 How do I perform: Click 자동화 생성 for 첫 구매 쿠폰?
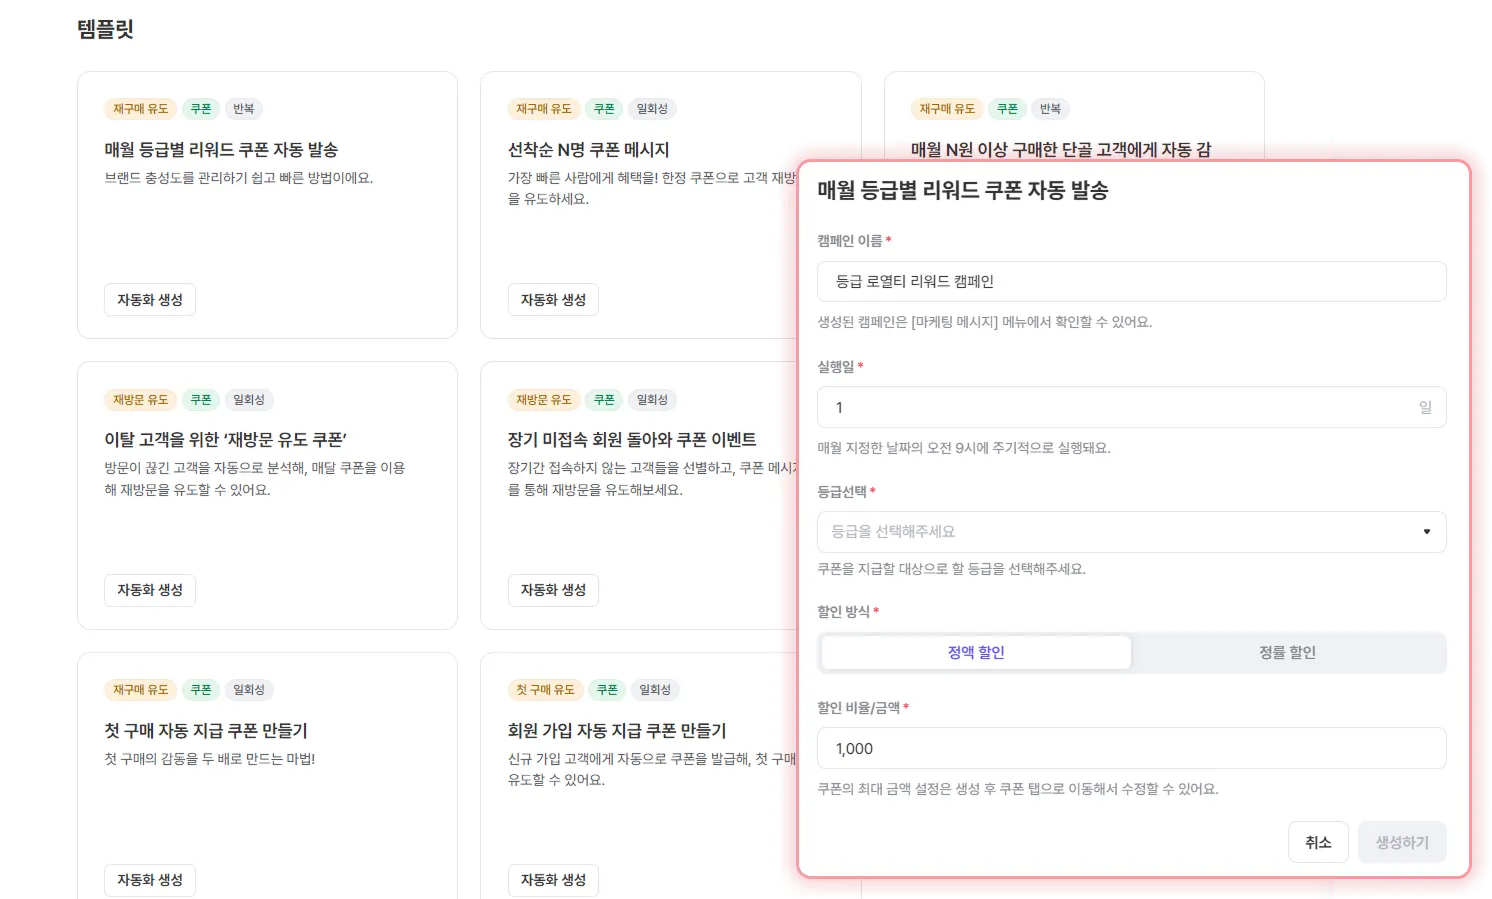tap(150, 880)
